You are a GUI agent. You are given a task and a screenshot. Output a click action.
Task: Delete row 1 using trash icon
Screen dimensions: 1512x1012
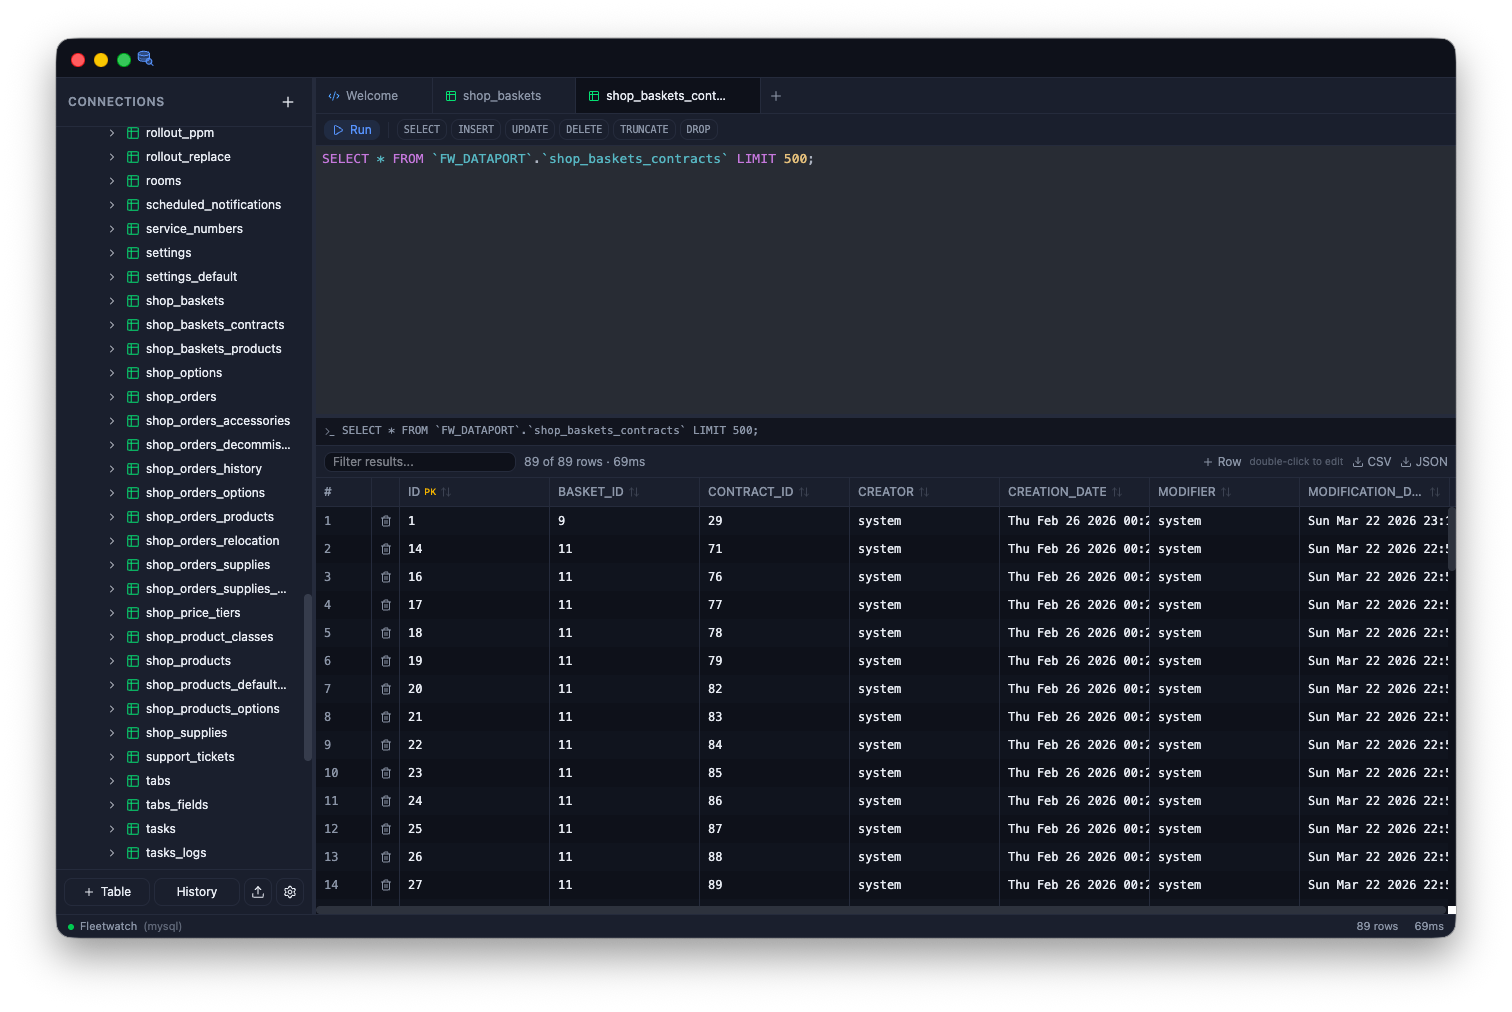coord(386,521)
